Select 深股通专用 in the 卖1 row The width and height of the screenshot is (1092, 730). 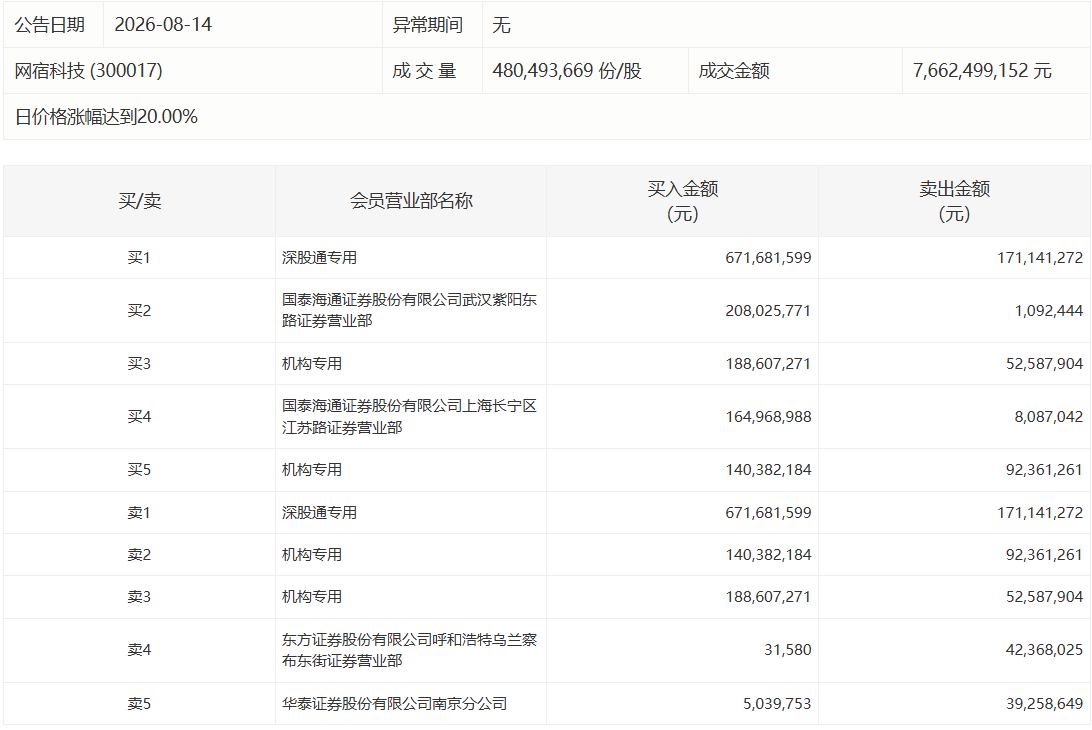319,513
